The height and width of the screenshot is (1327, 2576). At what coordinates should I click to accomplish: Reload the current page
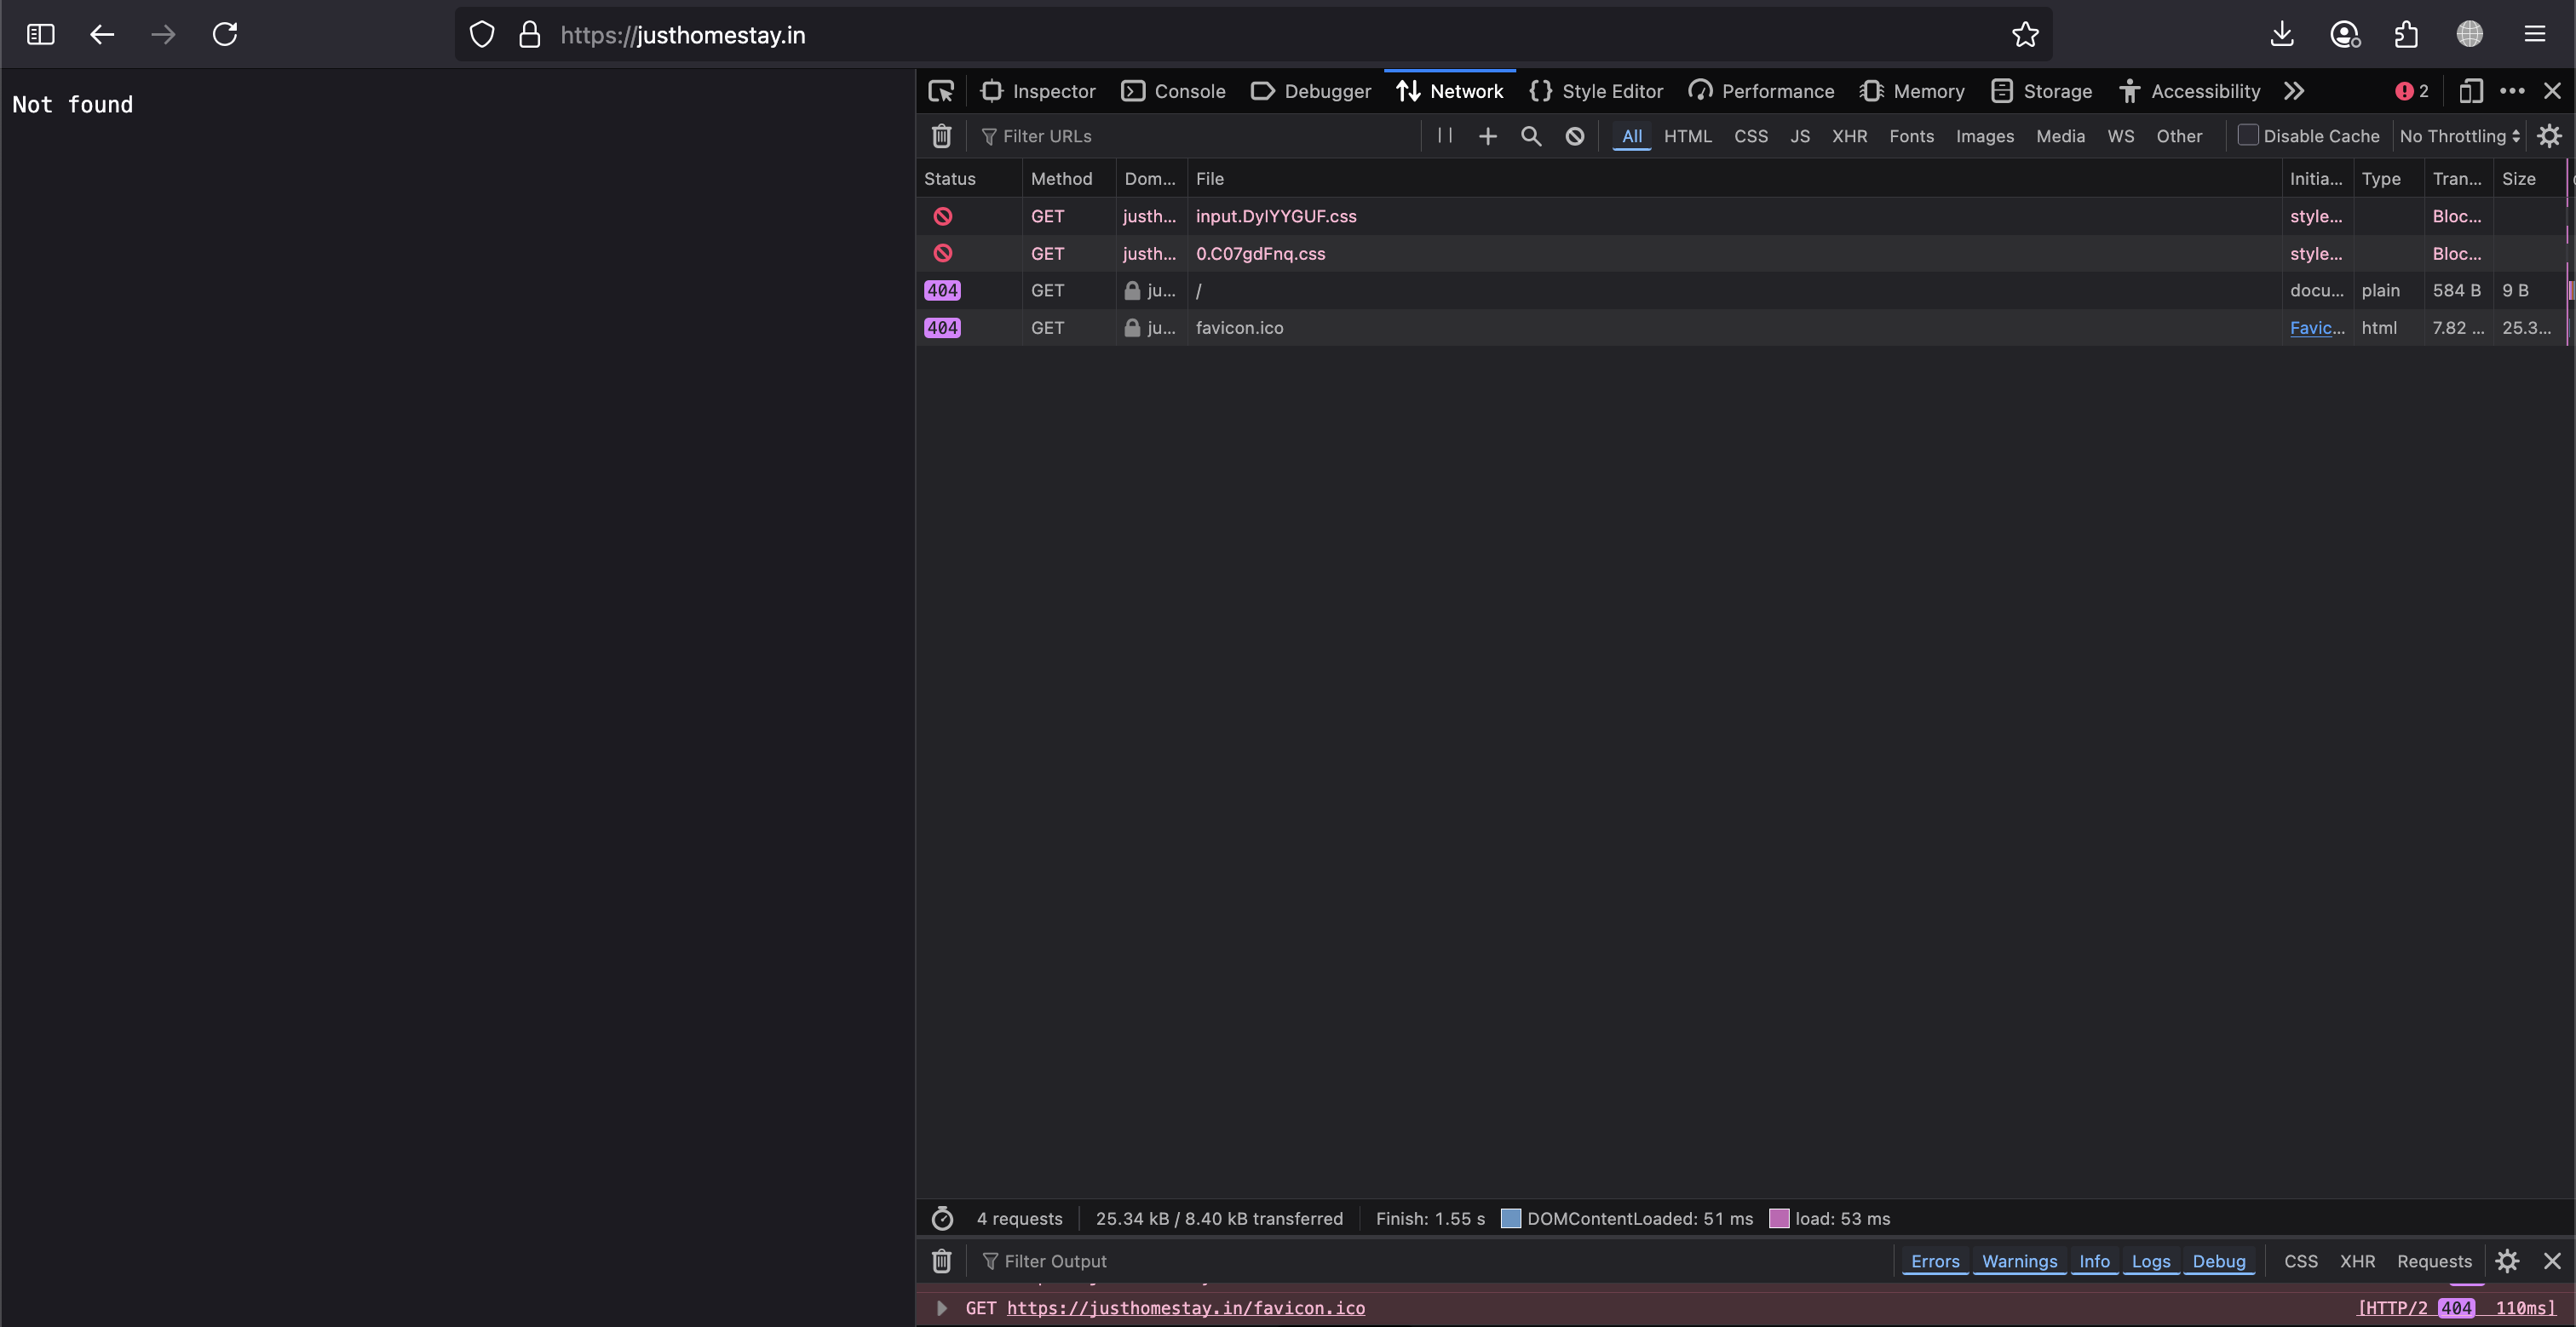[x=225, y=35]
